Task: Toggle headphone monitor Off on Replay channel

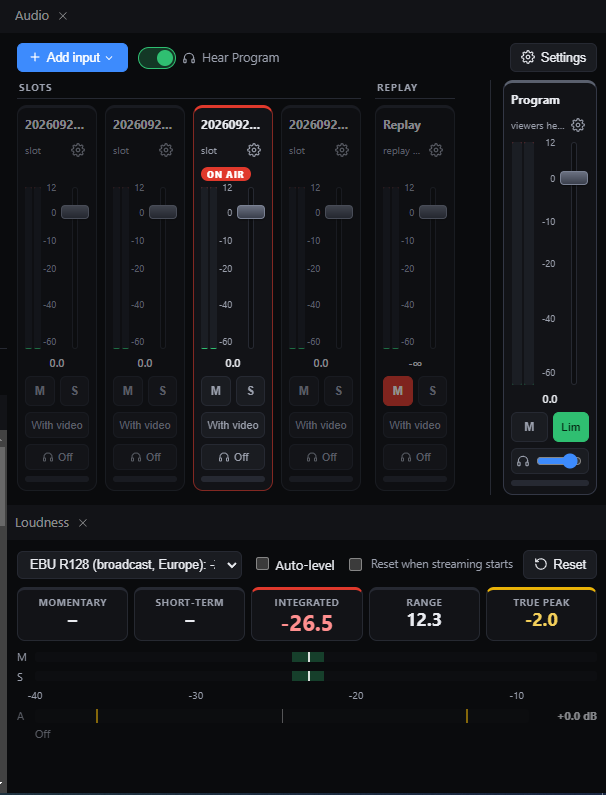Action: (x=415, y=457)
